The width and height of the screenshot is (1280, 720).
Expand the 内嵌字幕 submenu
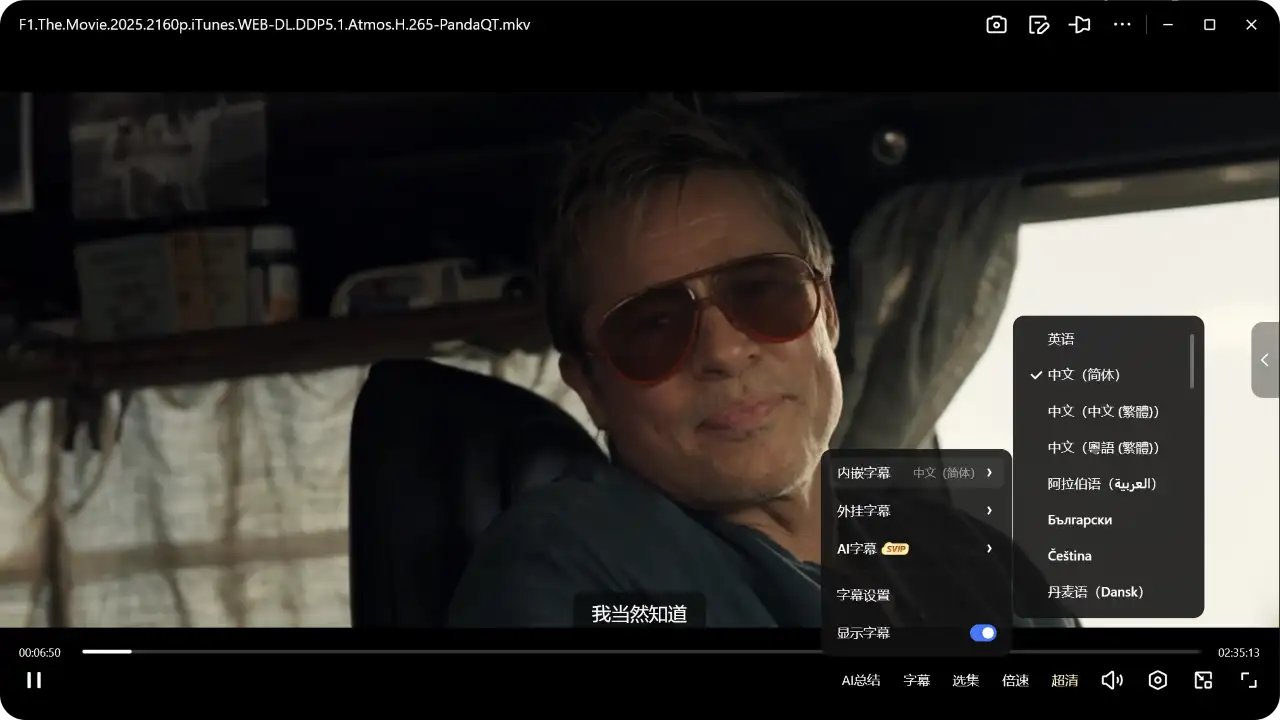pos(915,472)
